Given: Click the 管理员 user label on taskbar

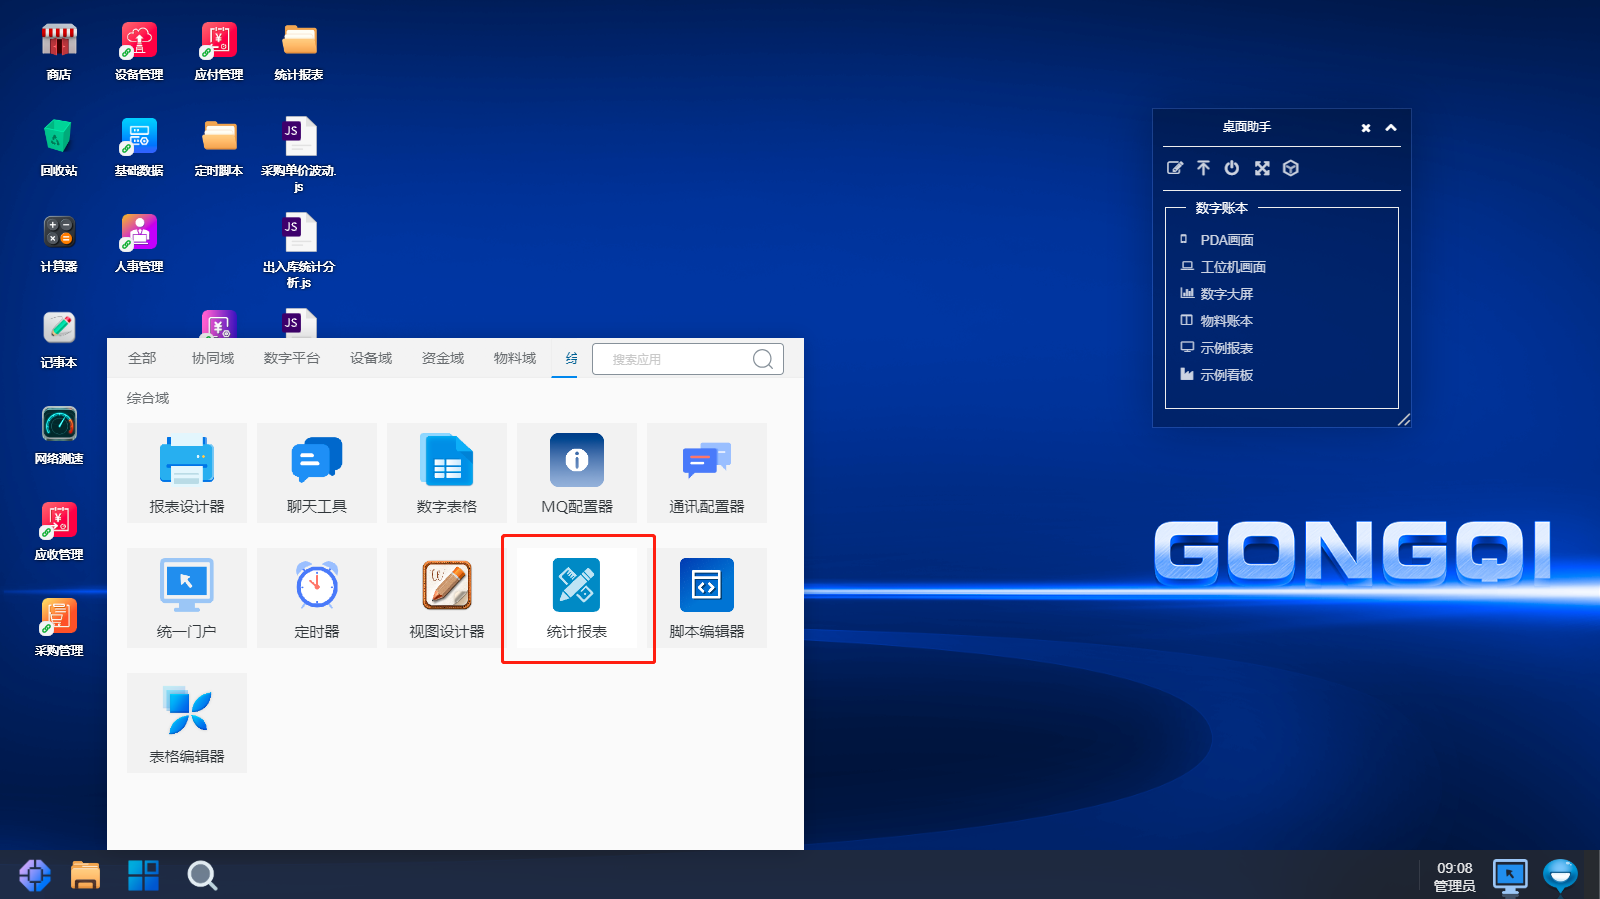Looking at the screenshot, I should tap(1455, 886).
